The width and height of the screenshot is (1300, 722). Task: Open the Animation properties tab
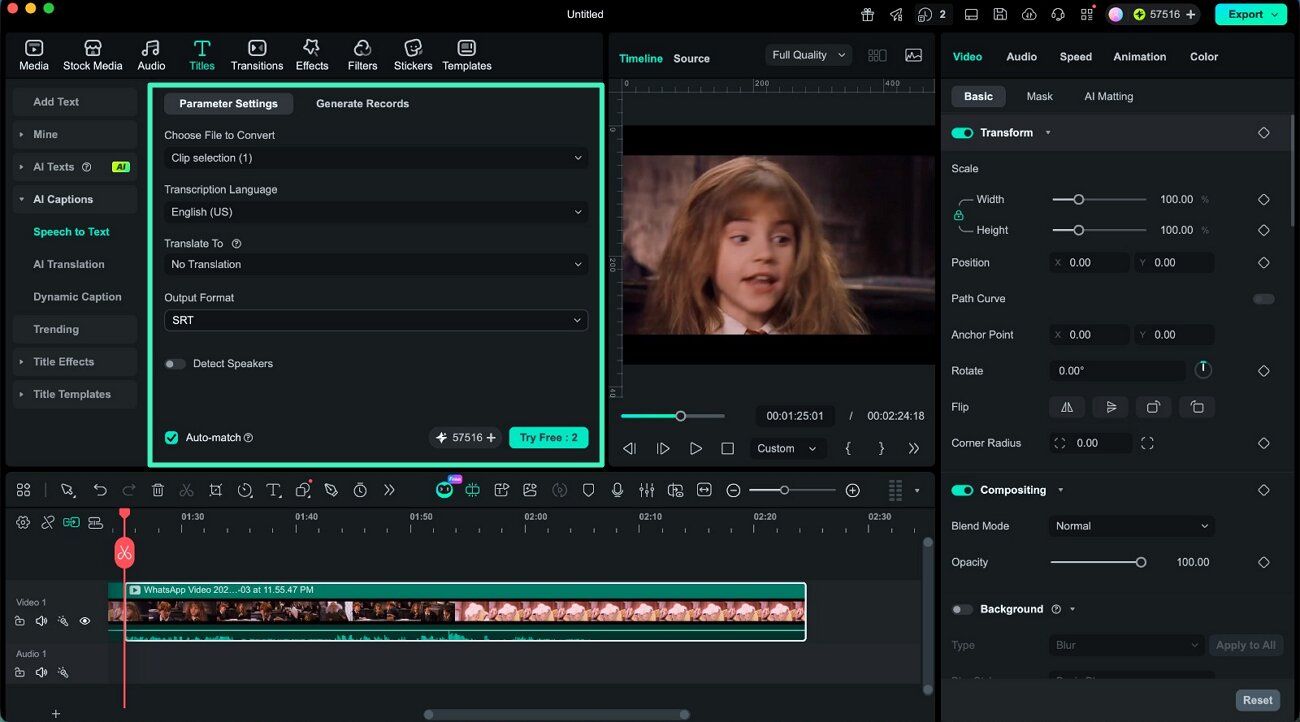click(x=1140, y=57)
